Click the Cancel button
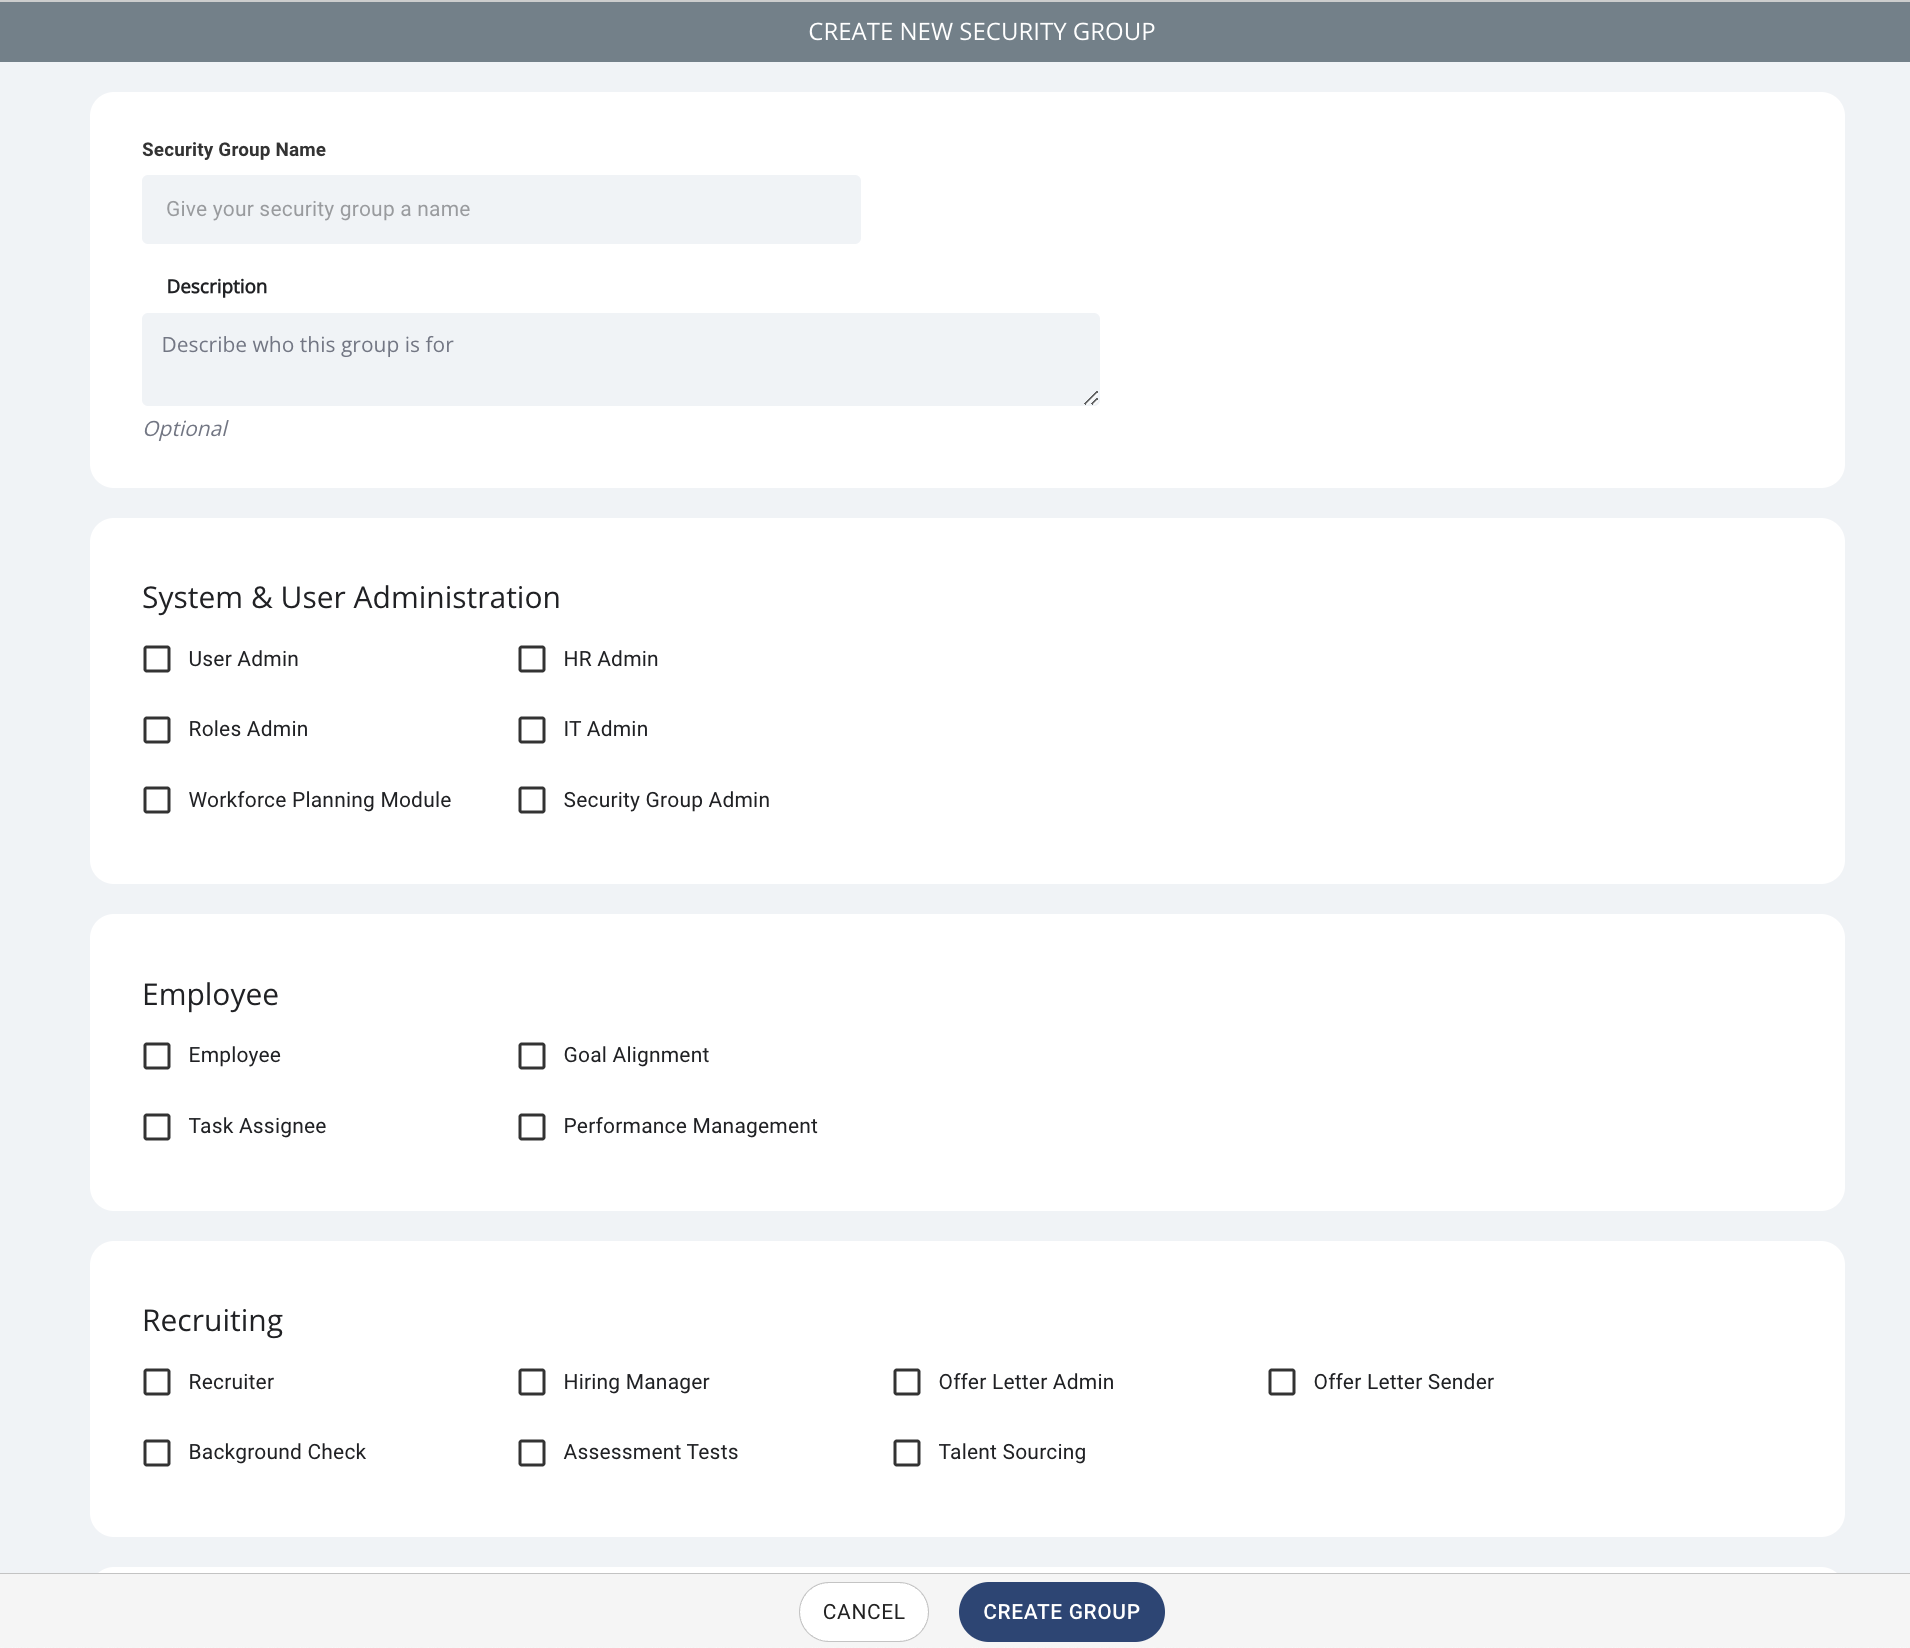Viewport: 1910px width, 1648px height. pyautogui.click(x=864, y=1612)
